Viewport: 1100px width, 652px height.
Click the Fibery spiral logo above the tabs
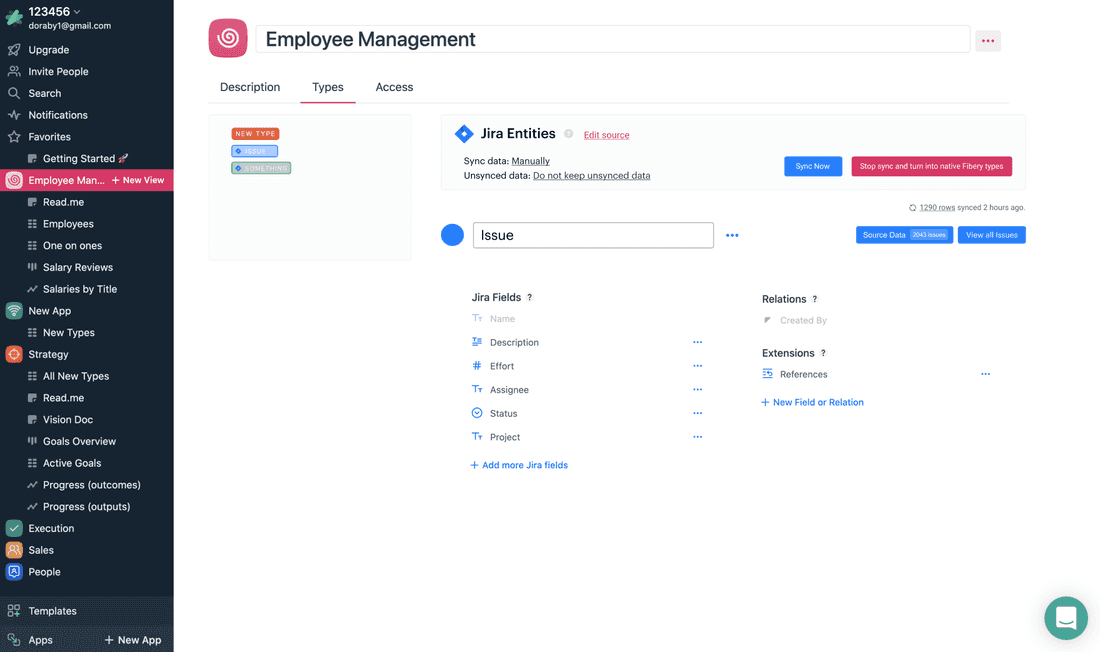point(227,38)
